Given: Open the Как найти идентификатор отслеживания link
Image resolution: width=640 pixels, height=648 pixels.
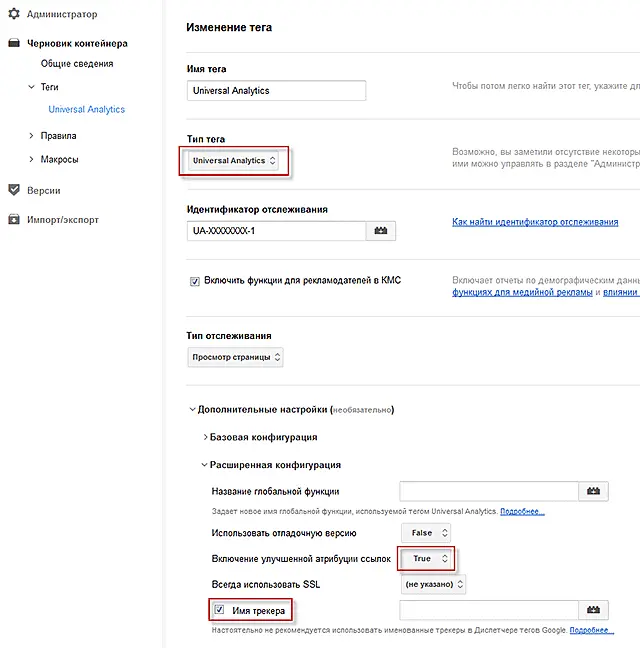Looking at the screenshot, I should tap(535, 222).
